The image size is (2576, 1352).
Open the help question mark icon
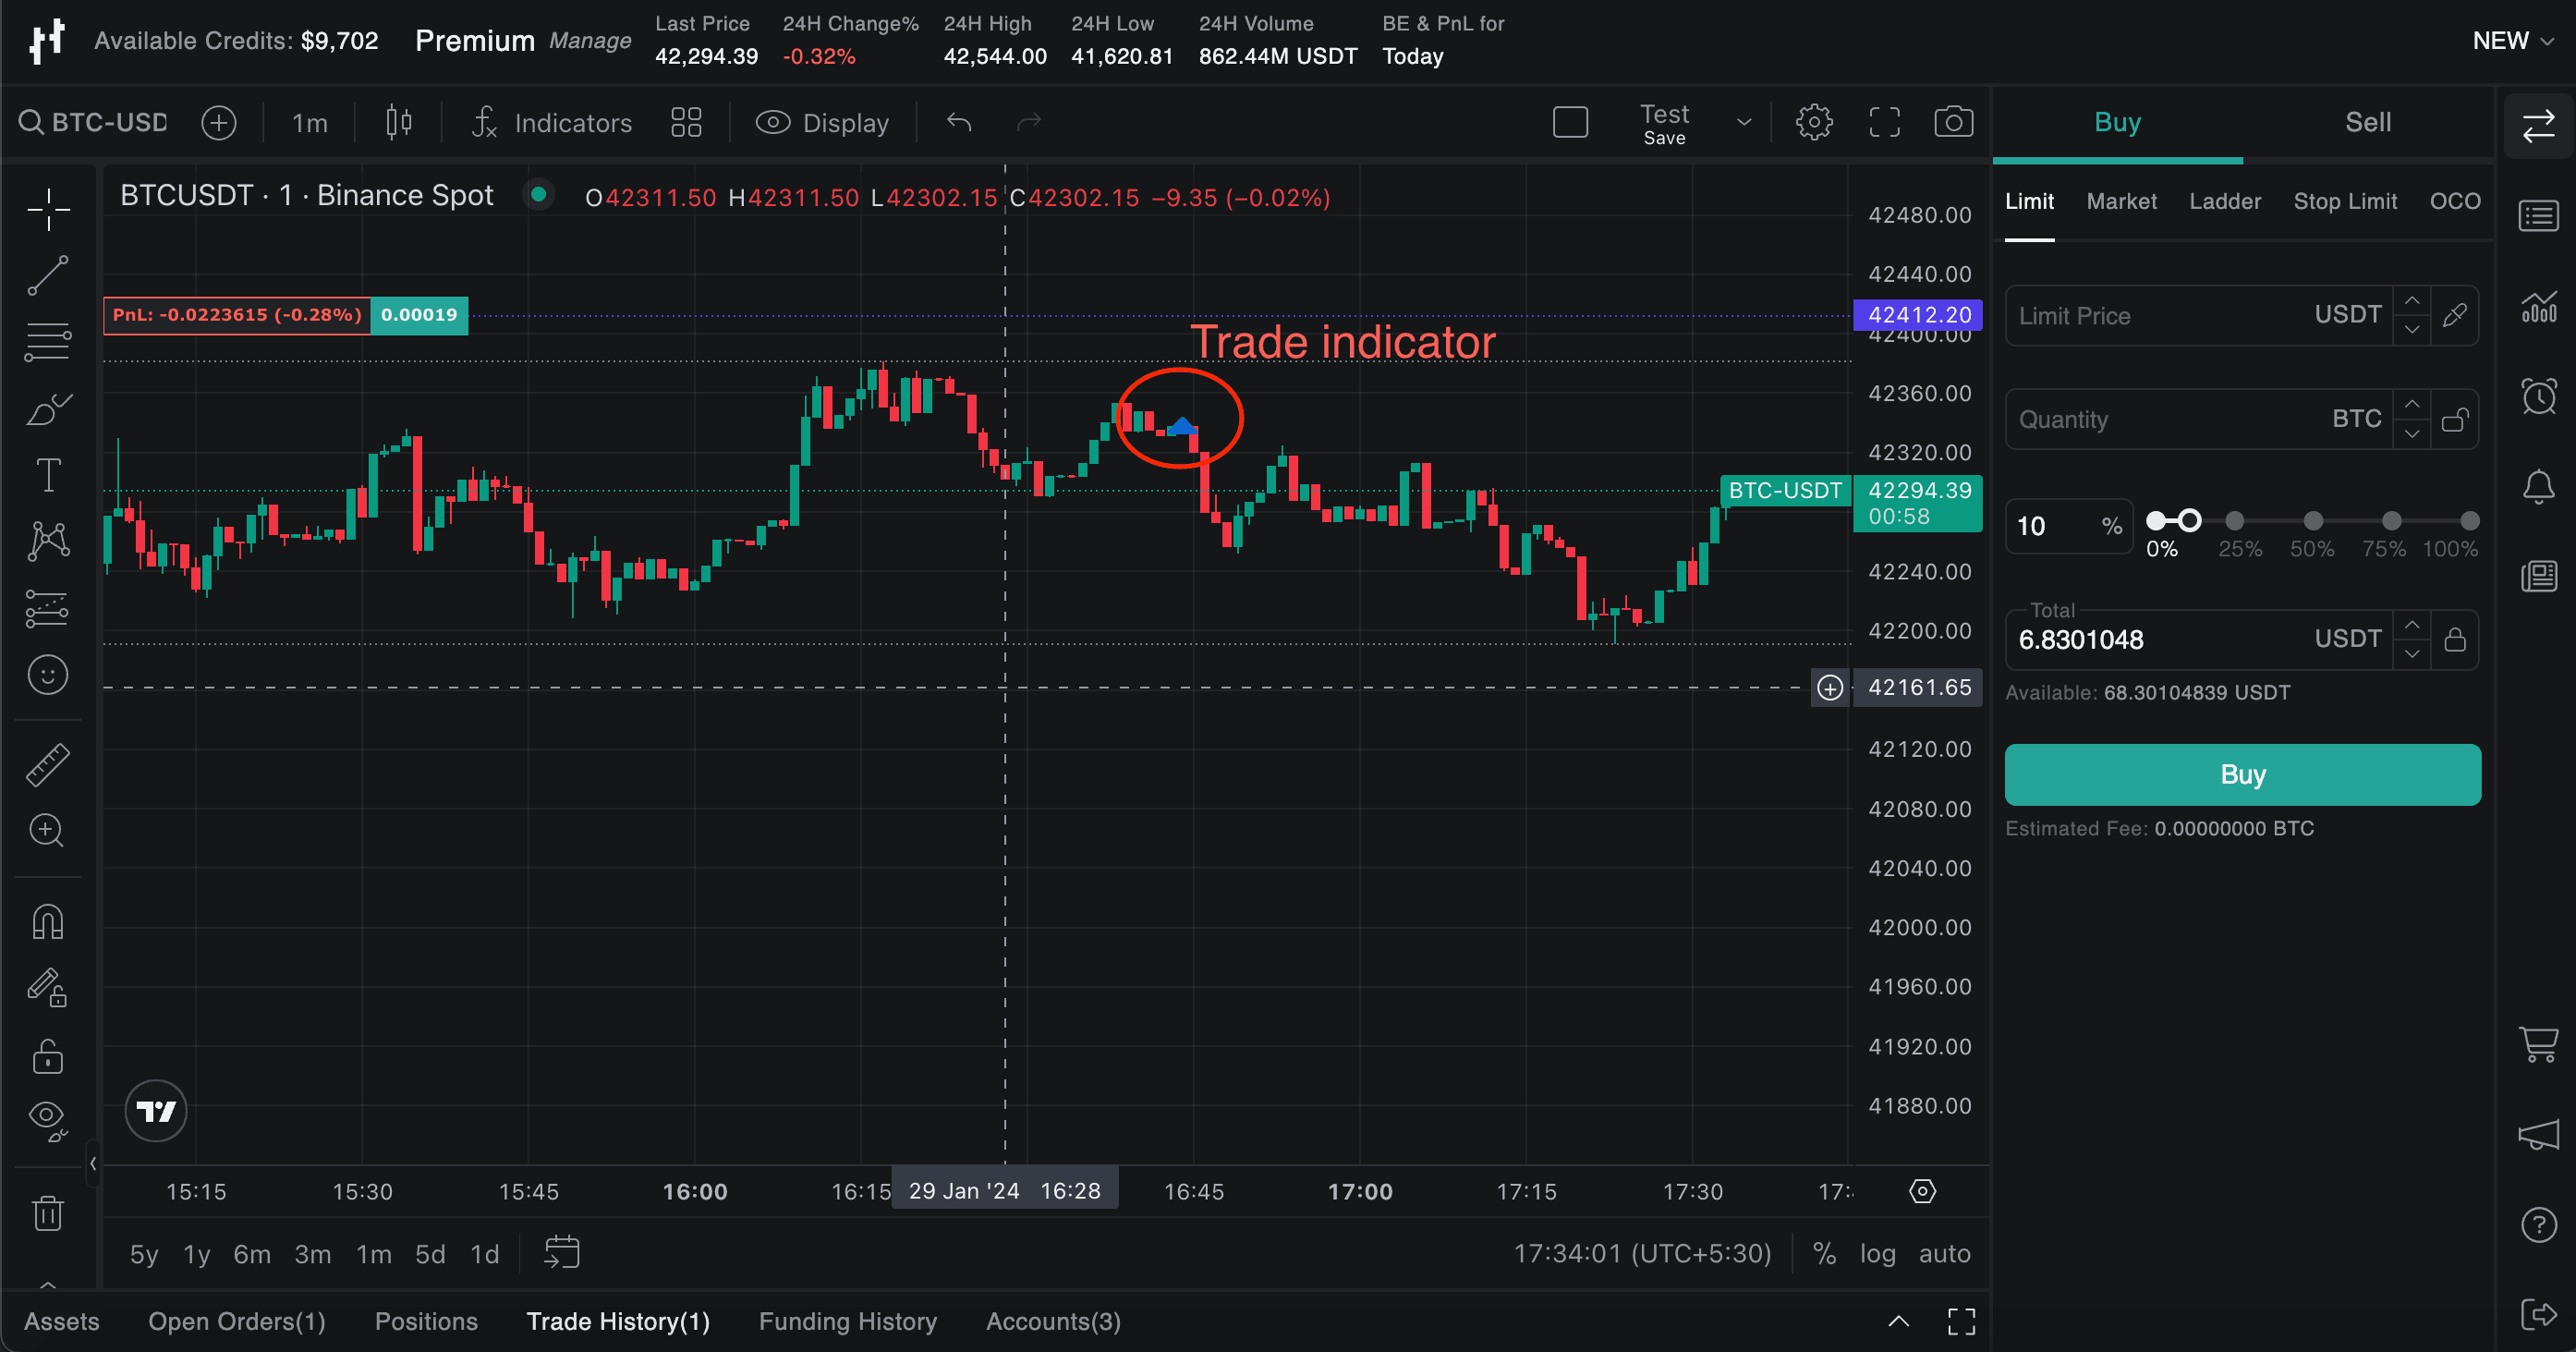coord(2538,1224)
